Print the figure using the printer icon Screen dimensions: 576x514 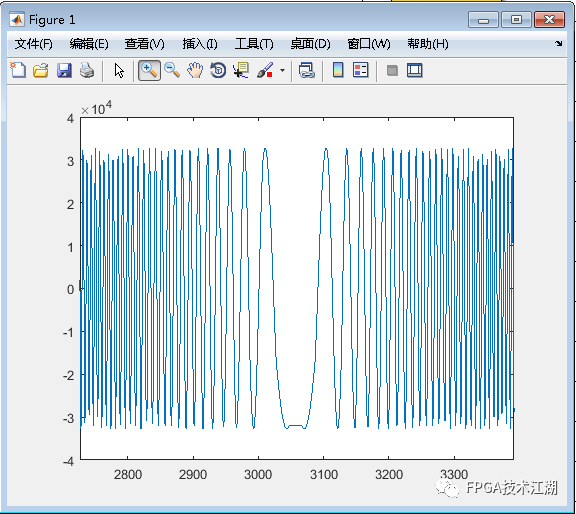[x=87, y=70]
